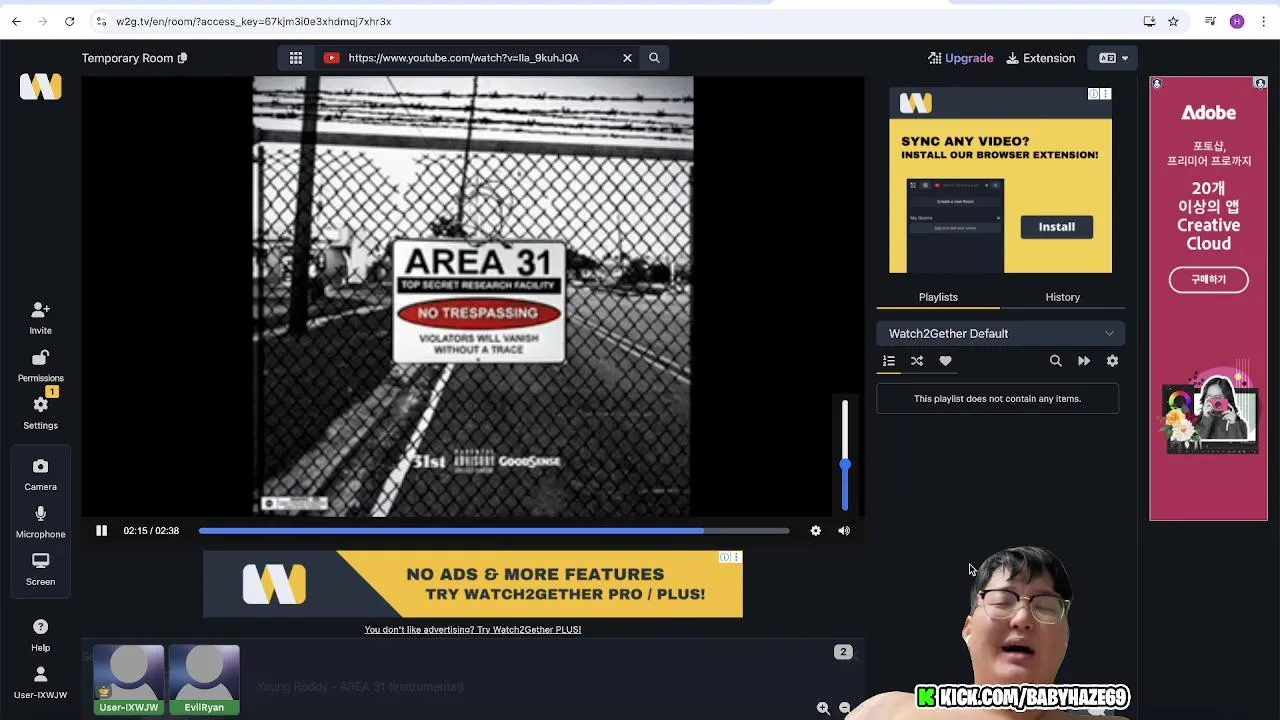Viewport: 1280px width, 720px height.
Task: Open the browser three-dot menu
Action: click(x=1262, y=21)
